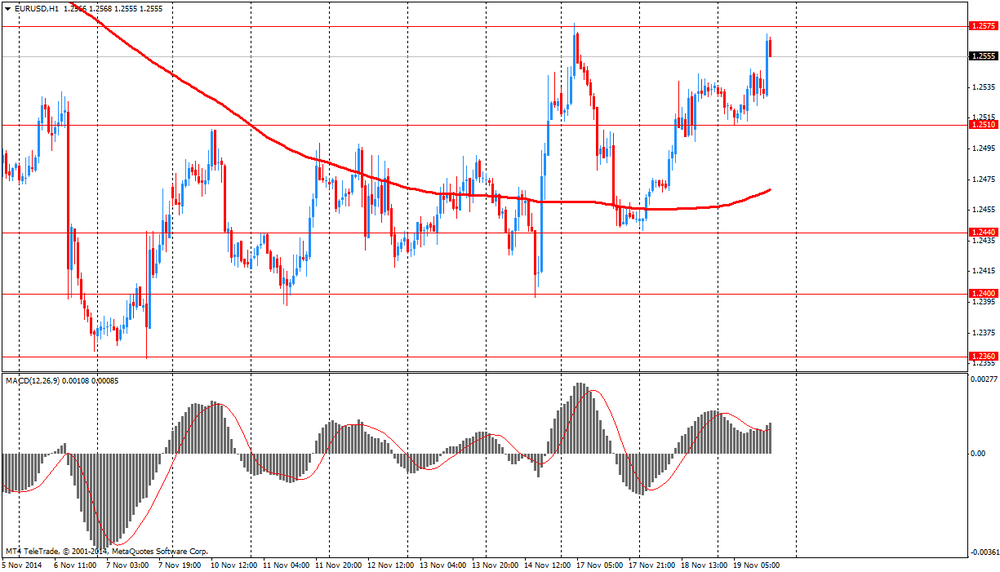Viewport: 1000px width, 572px height.
Task: Select the 11 Nov 20:00 time label
Action: pos(339,565)
